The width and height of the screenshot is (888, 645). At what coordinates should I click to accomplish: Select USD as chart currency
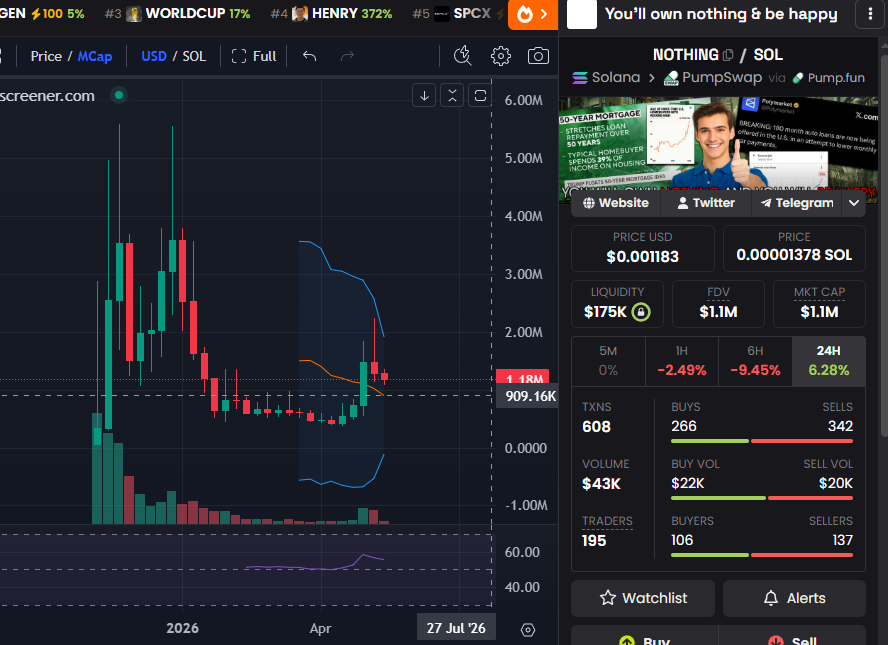click(154, 56)
